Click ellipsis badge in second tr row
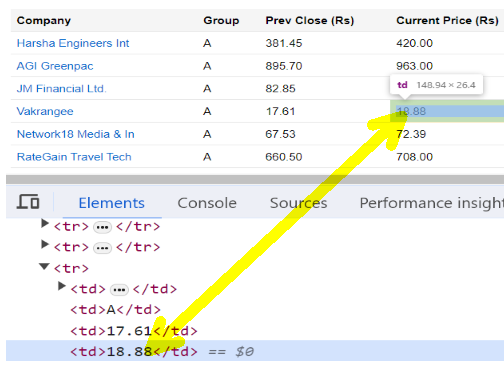Viewport: 504px width, 365px height. point(102,248)
